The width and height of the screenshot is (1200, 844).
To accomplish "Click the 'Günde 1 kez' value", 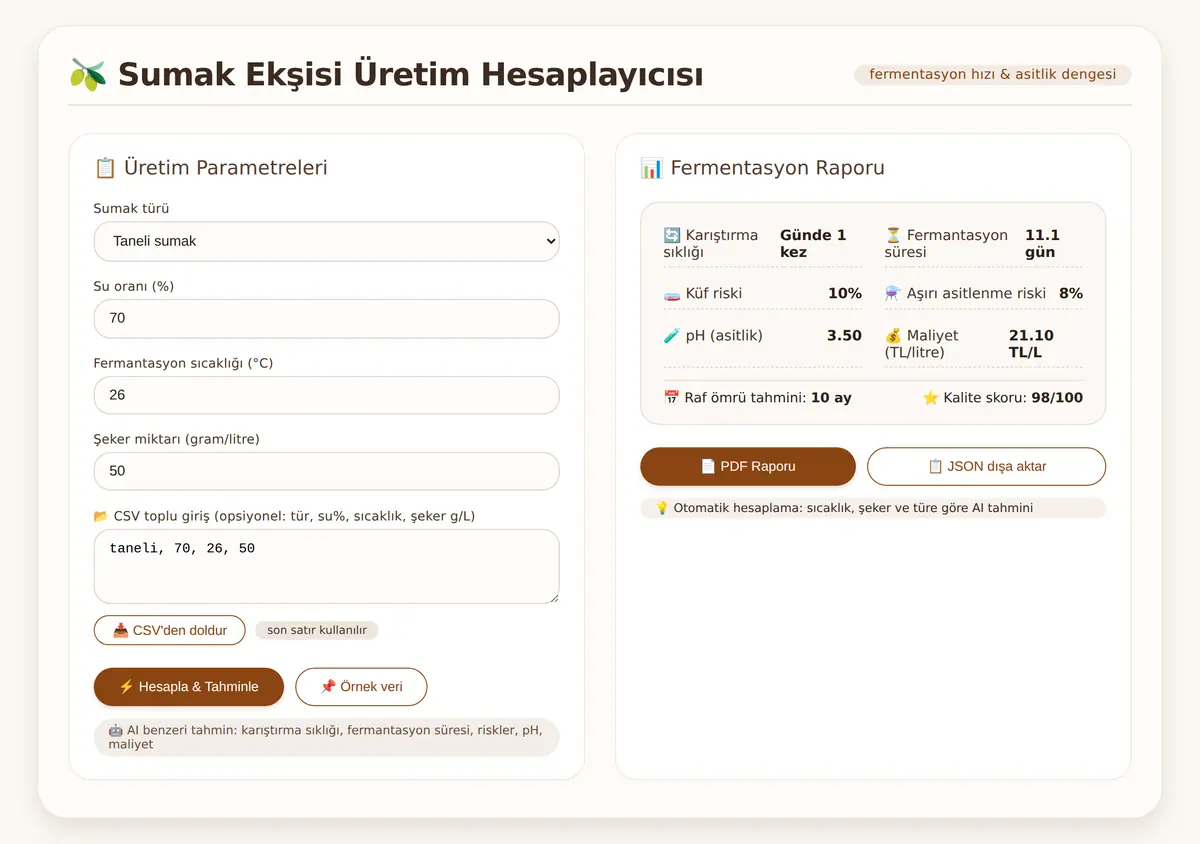I will (813, 244).
